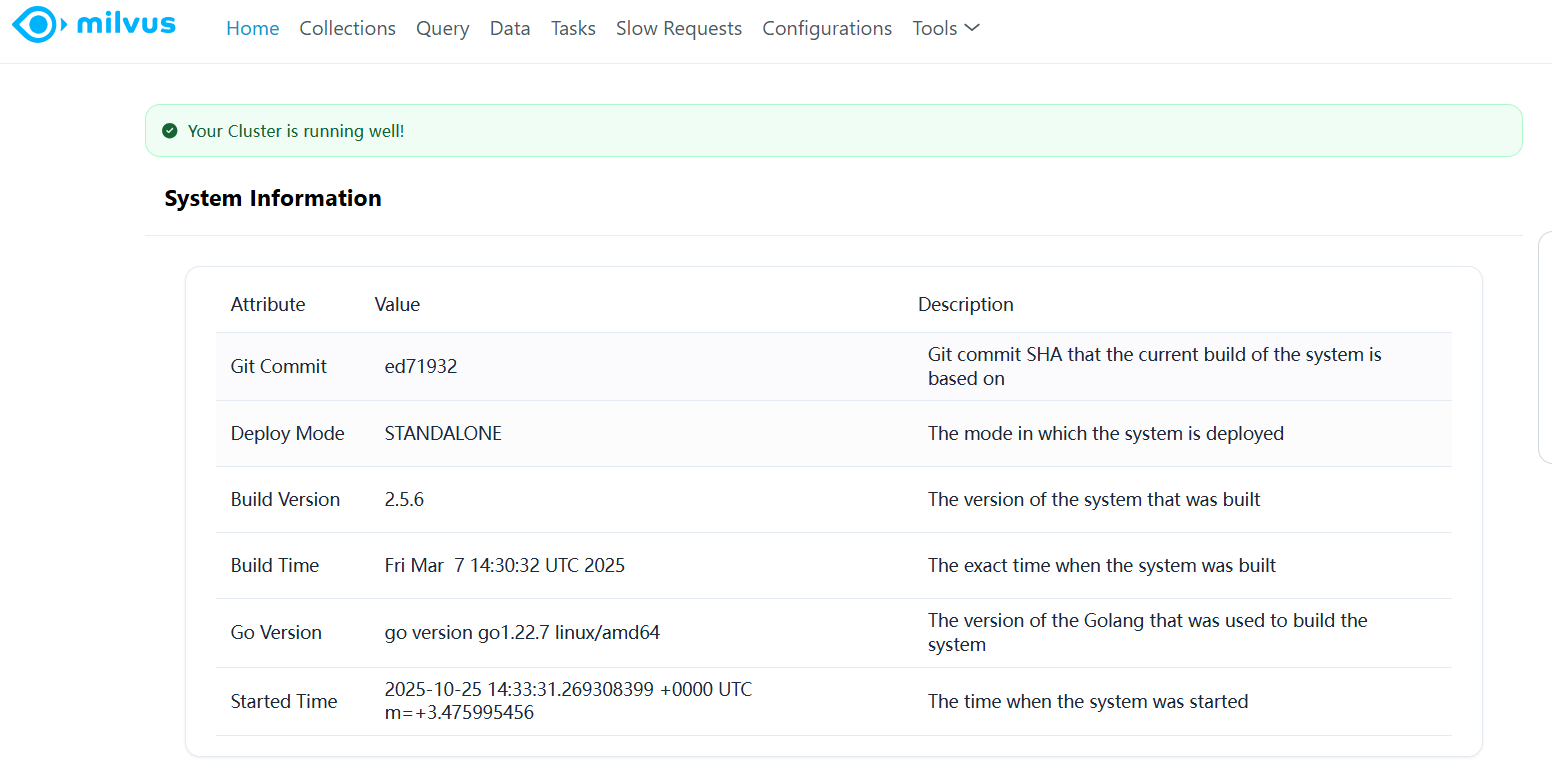
Task: Click the Golang version description text
Action: pos(1148,632)
